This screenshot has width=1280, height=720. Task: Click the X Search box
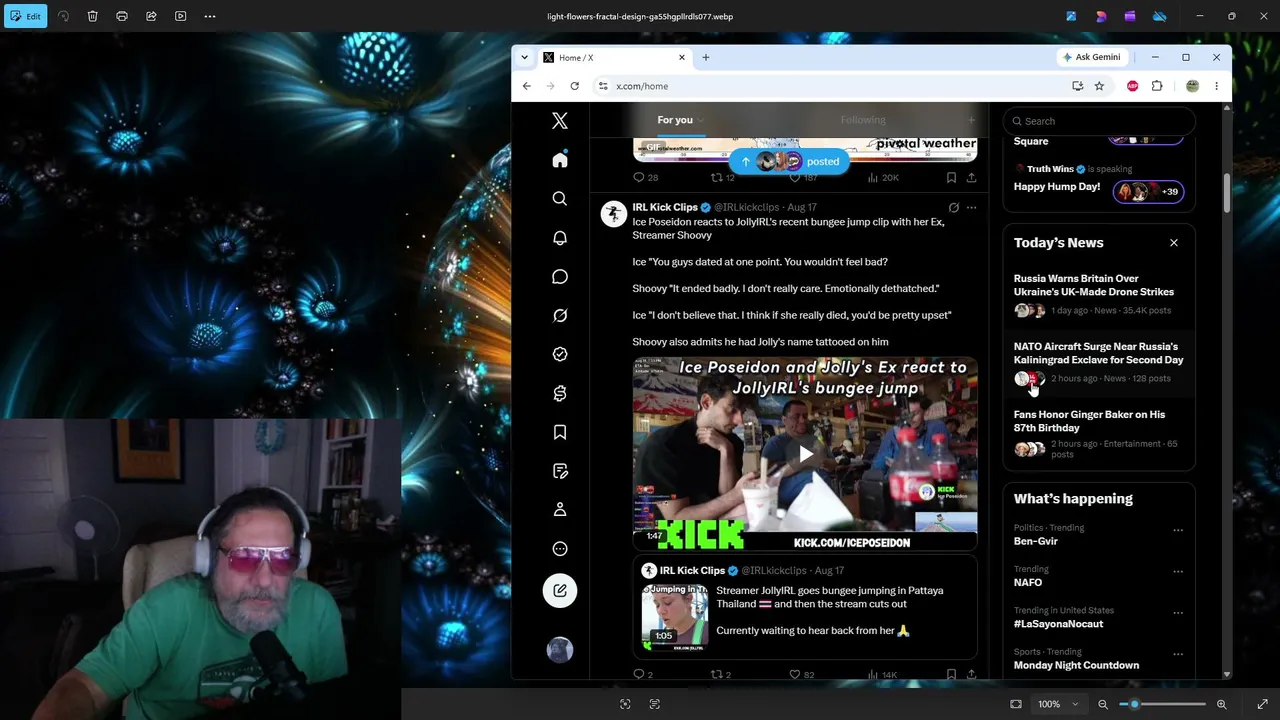point(1099,121)
